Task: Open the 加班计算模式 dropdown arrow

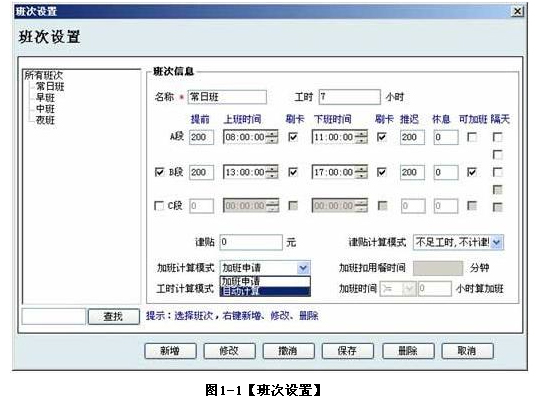Action: (303, 268)
